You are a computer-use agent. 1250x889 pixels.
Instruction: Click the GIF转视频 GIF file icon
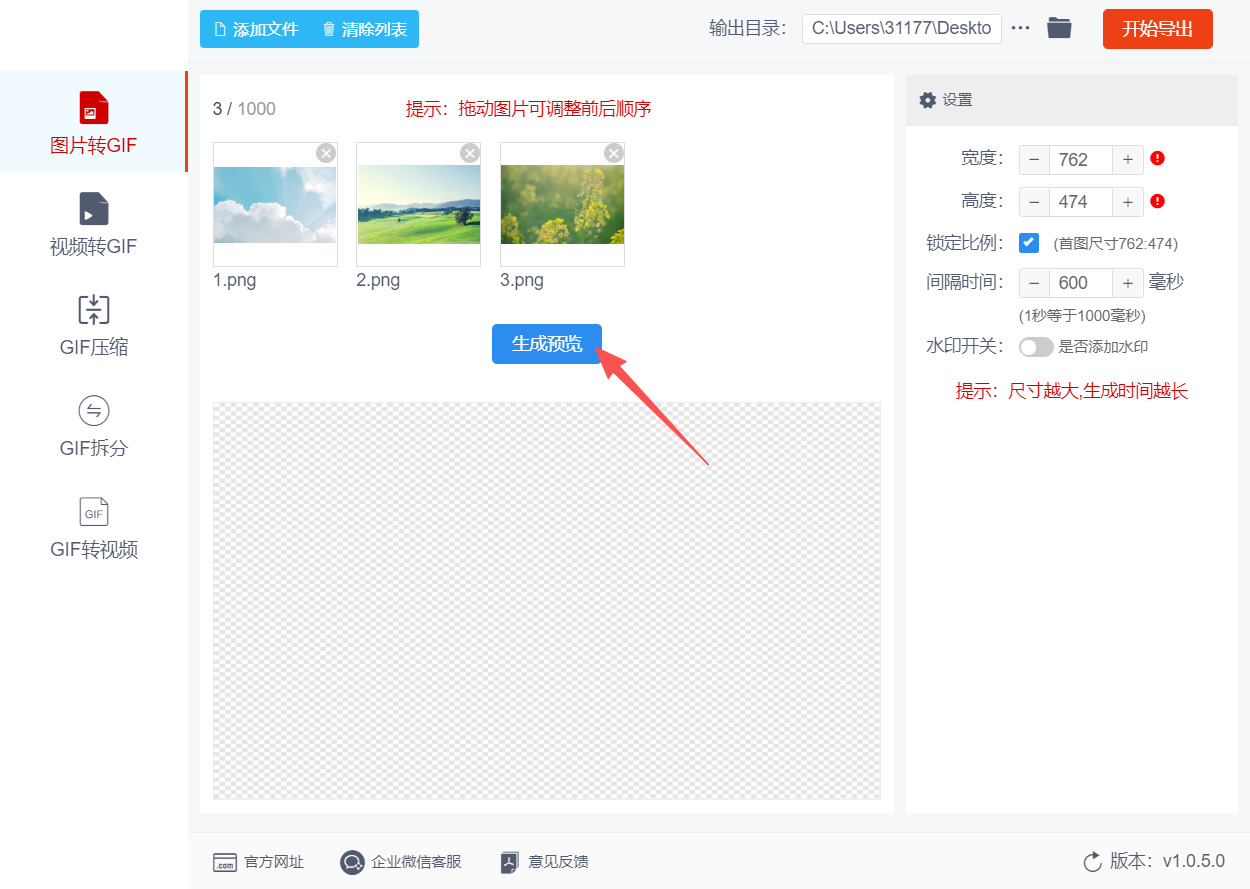click(x=94, y=512)
